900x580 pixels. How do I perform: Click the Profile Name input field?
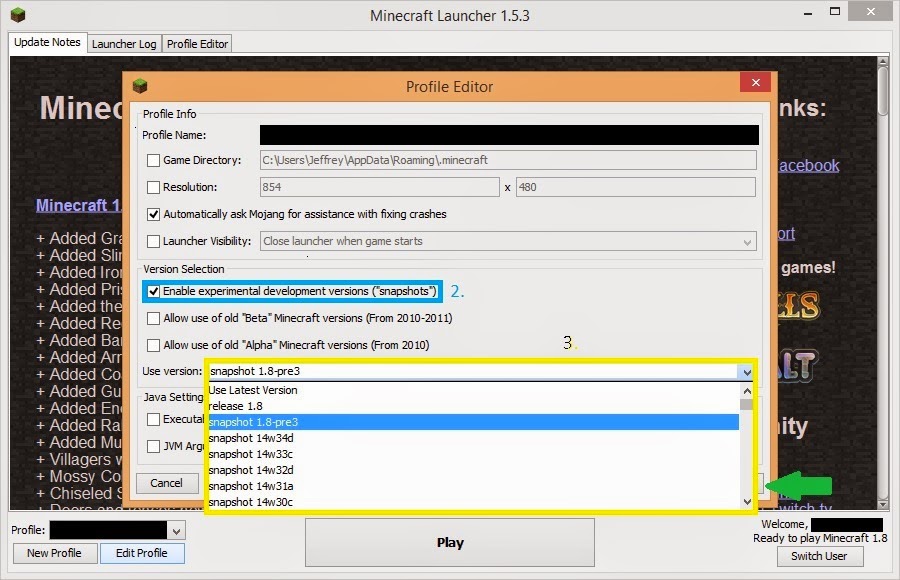point(509,136)
